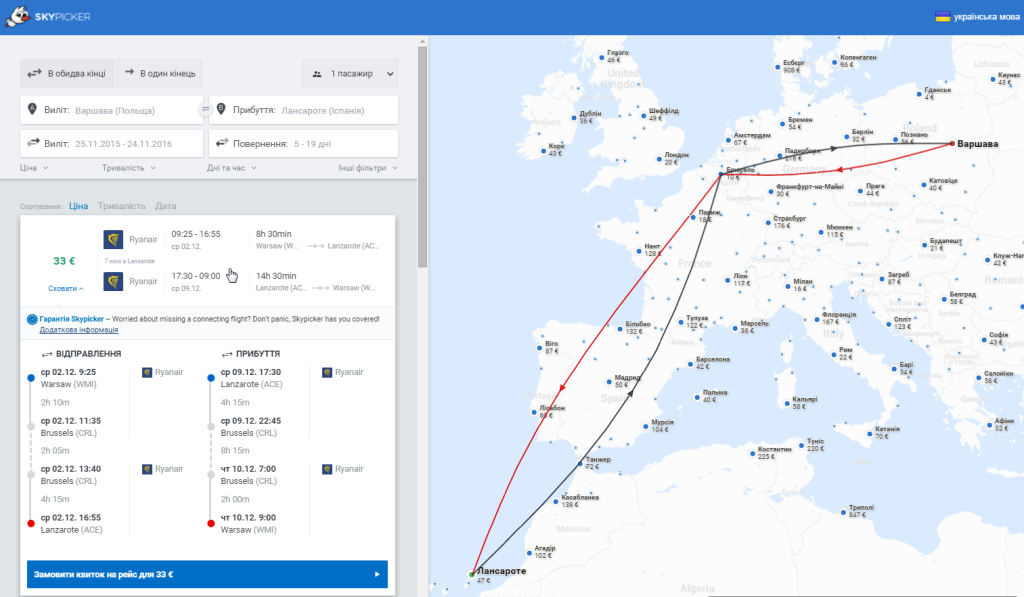
Task: Click the Копенгаген city dot on map
Action: coord(835,63)
